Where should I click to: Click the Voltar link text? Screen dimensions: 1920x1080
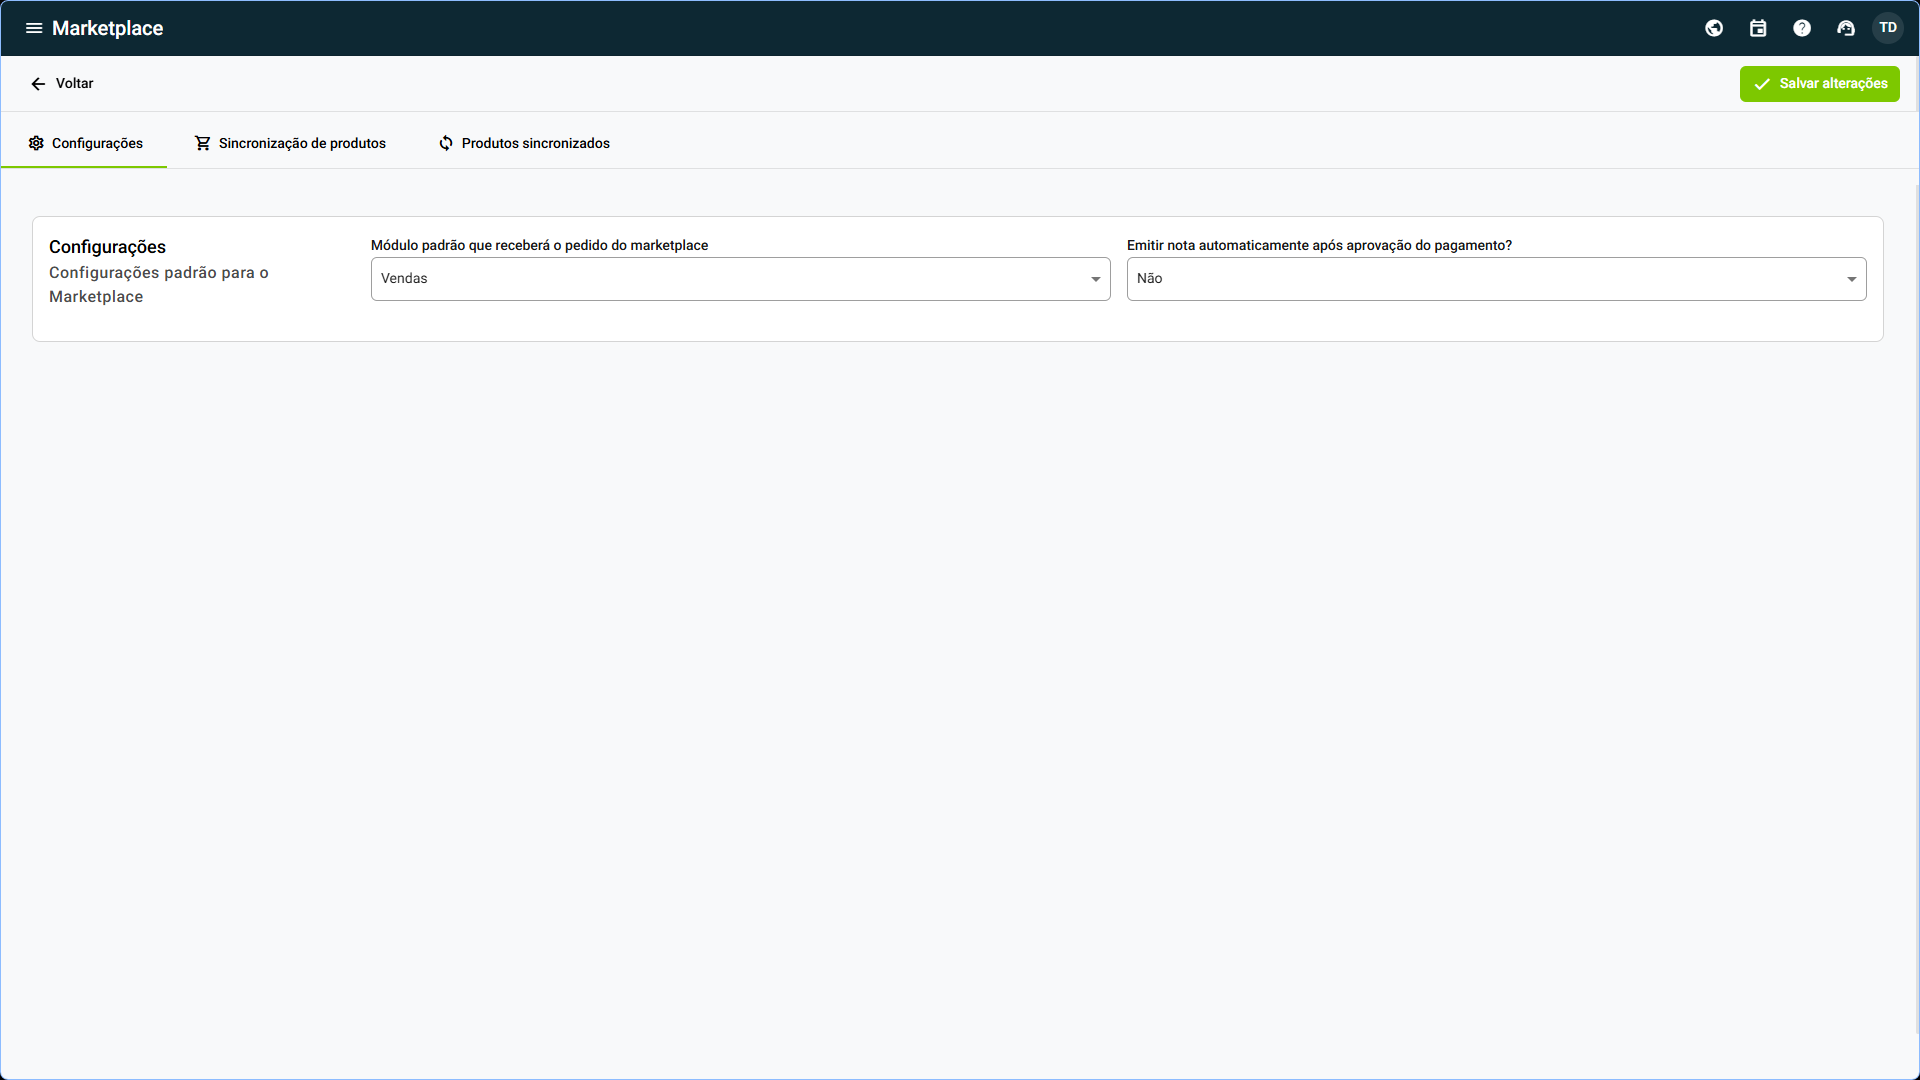coord(75,83)
